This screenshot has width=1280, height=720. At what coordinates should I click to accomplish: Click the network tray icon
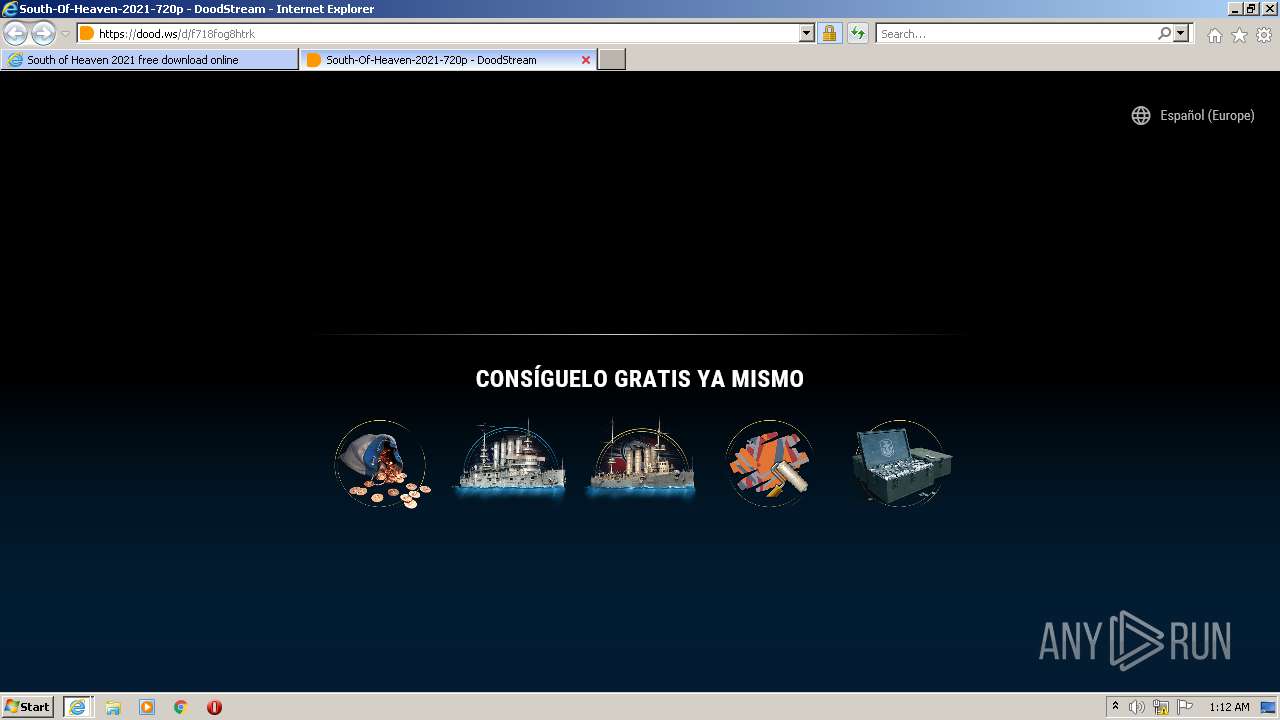pyautogui.click(x=1161, y=707)
